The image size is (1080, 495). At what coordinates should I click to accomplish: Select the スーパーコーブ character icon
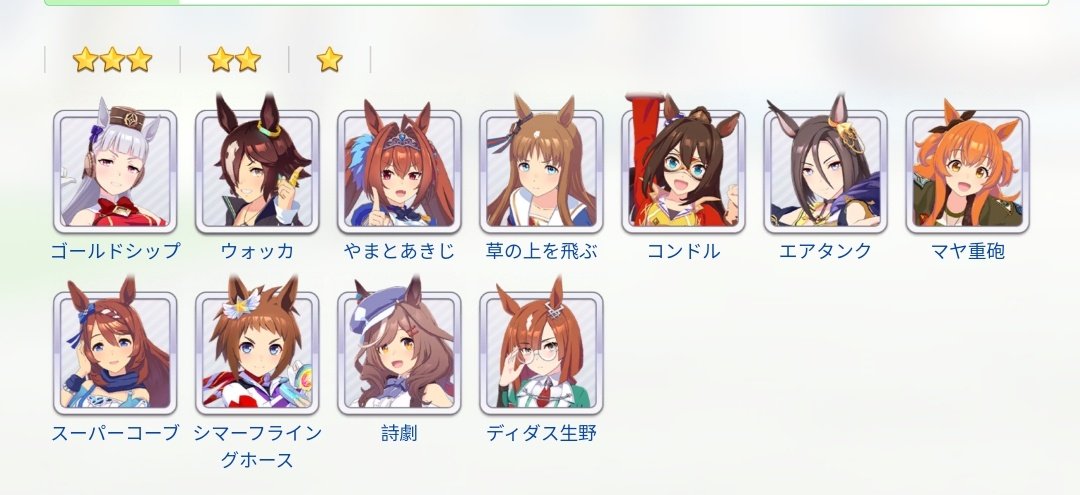point(115,353)
